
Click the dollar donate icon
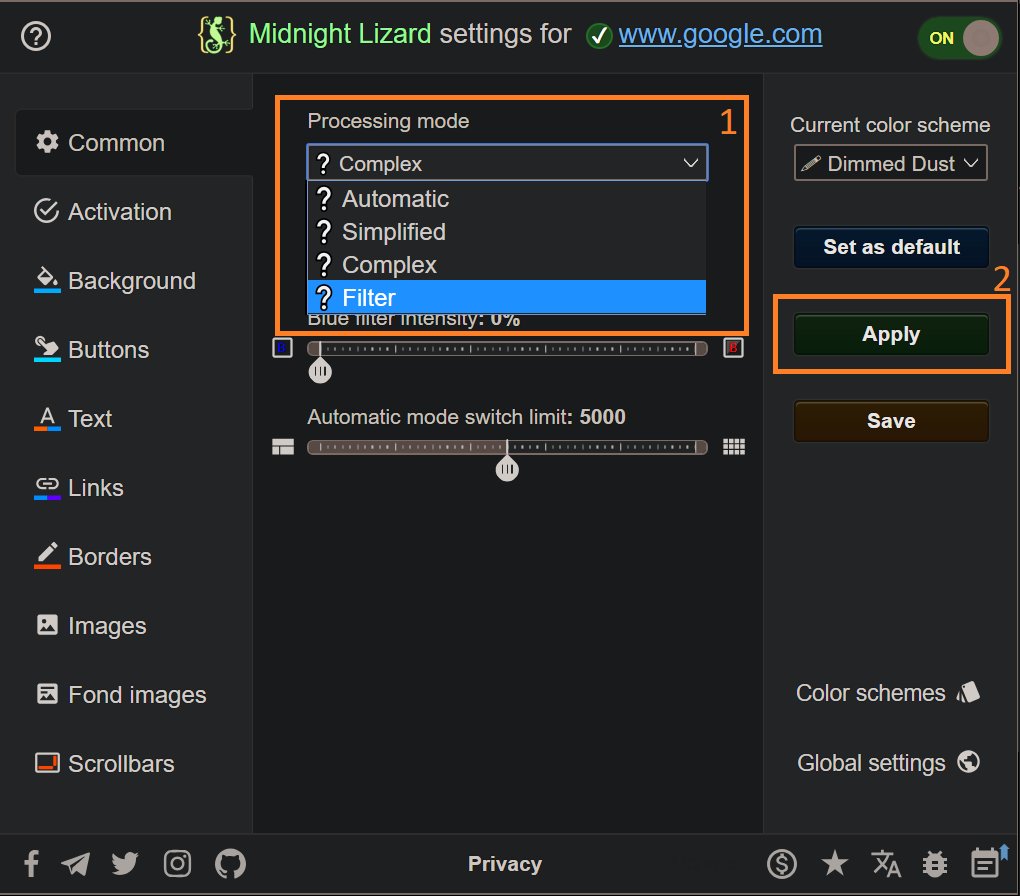782,864
